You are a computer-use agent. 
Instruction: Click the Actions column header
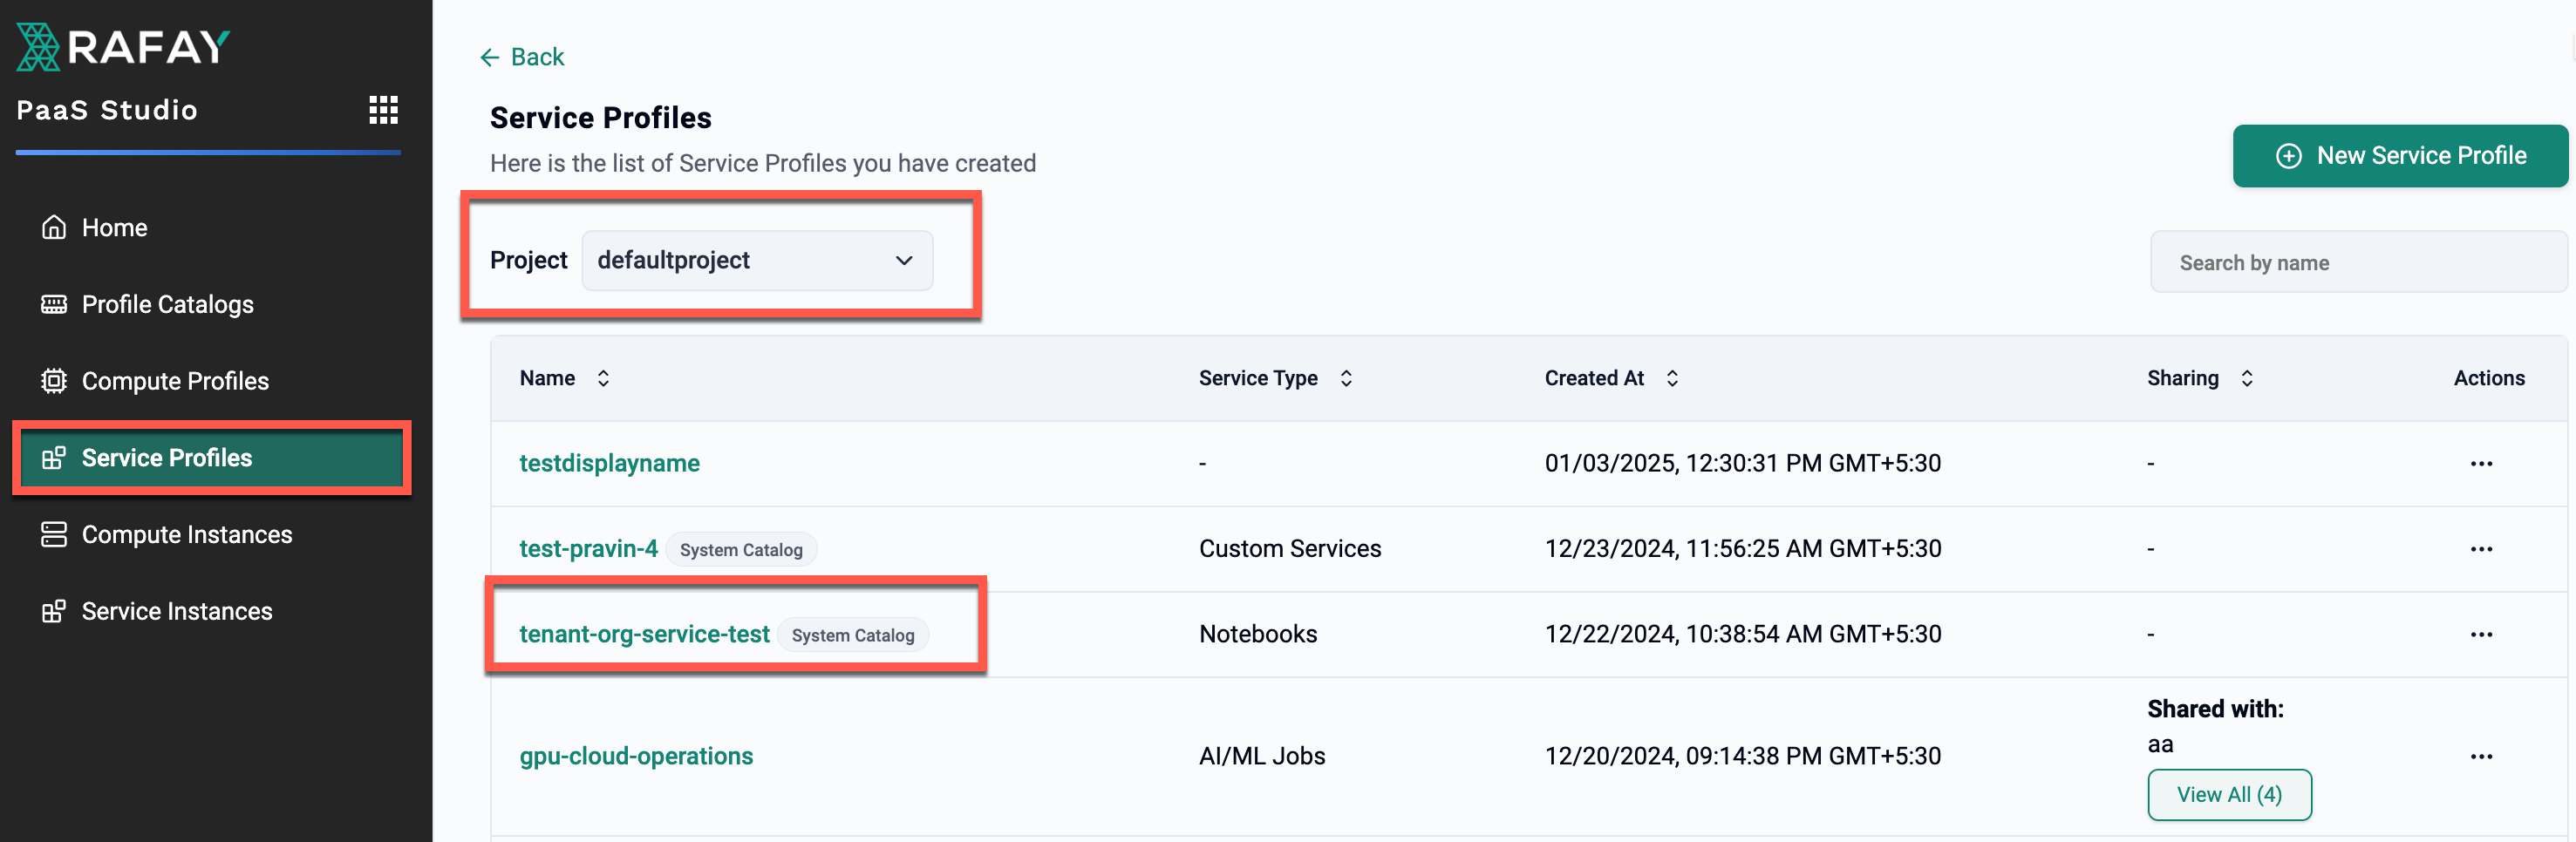[x=2489, y=378]
